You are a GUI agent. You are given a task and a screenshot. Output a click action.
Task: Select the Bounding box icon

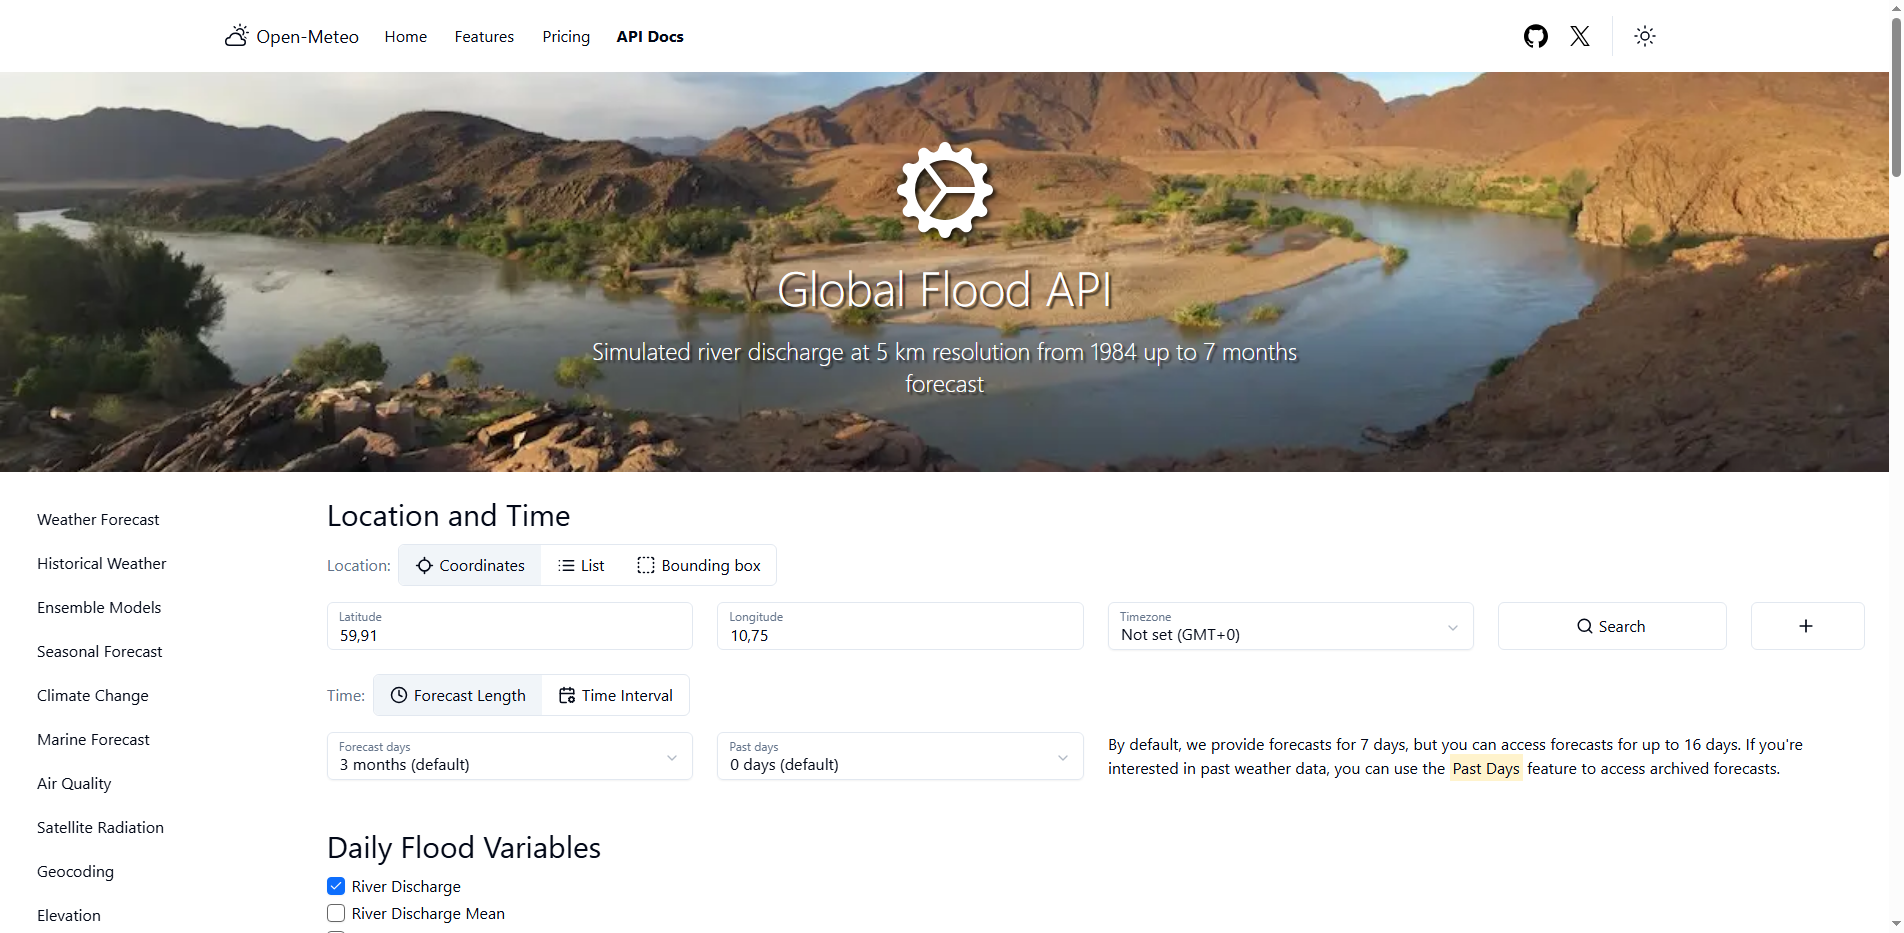pyautogui.click(x=645, y=565)
